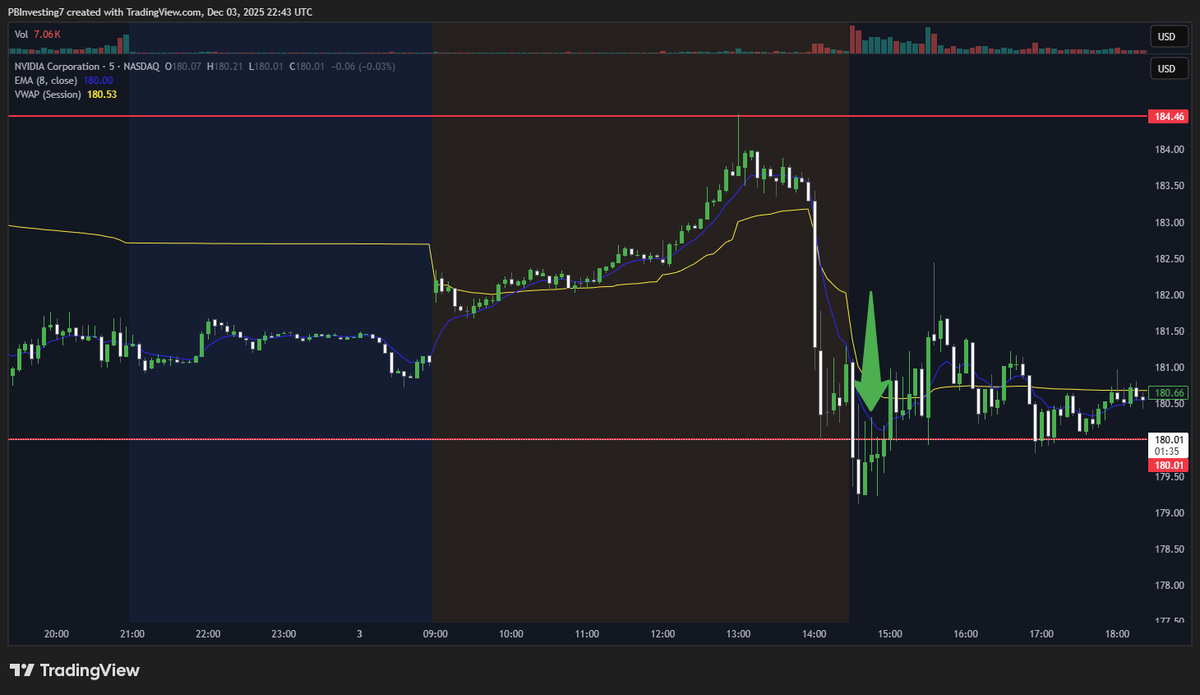Click the day 3 marker on time axis
1200x695 pixels.
pos(359,634)
